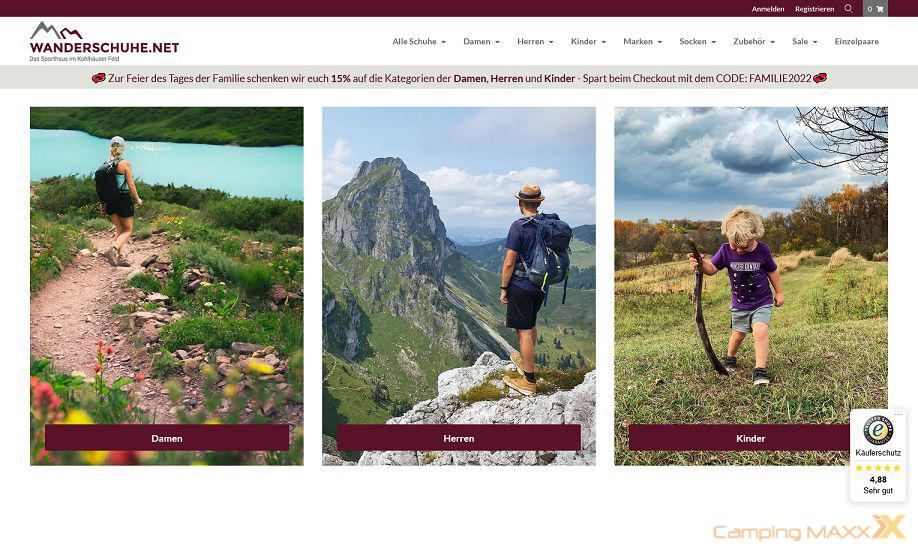918x555 pixels.
Task: Open the Herren navigation dropdown
Action: [535, 42]
